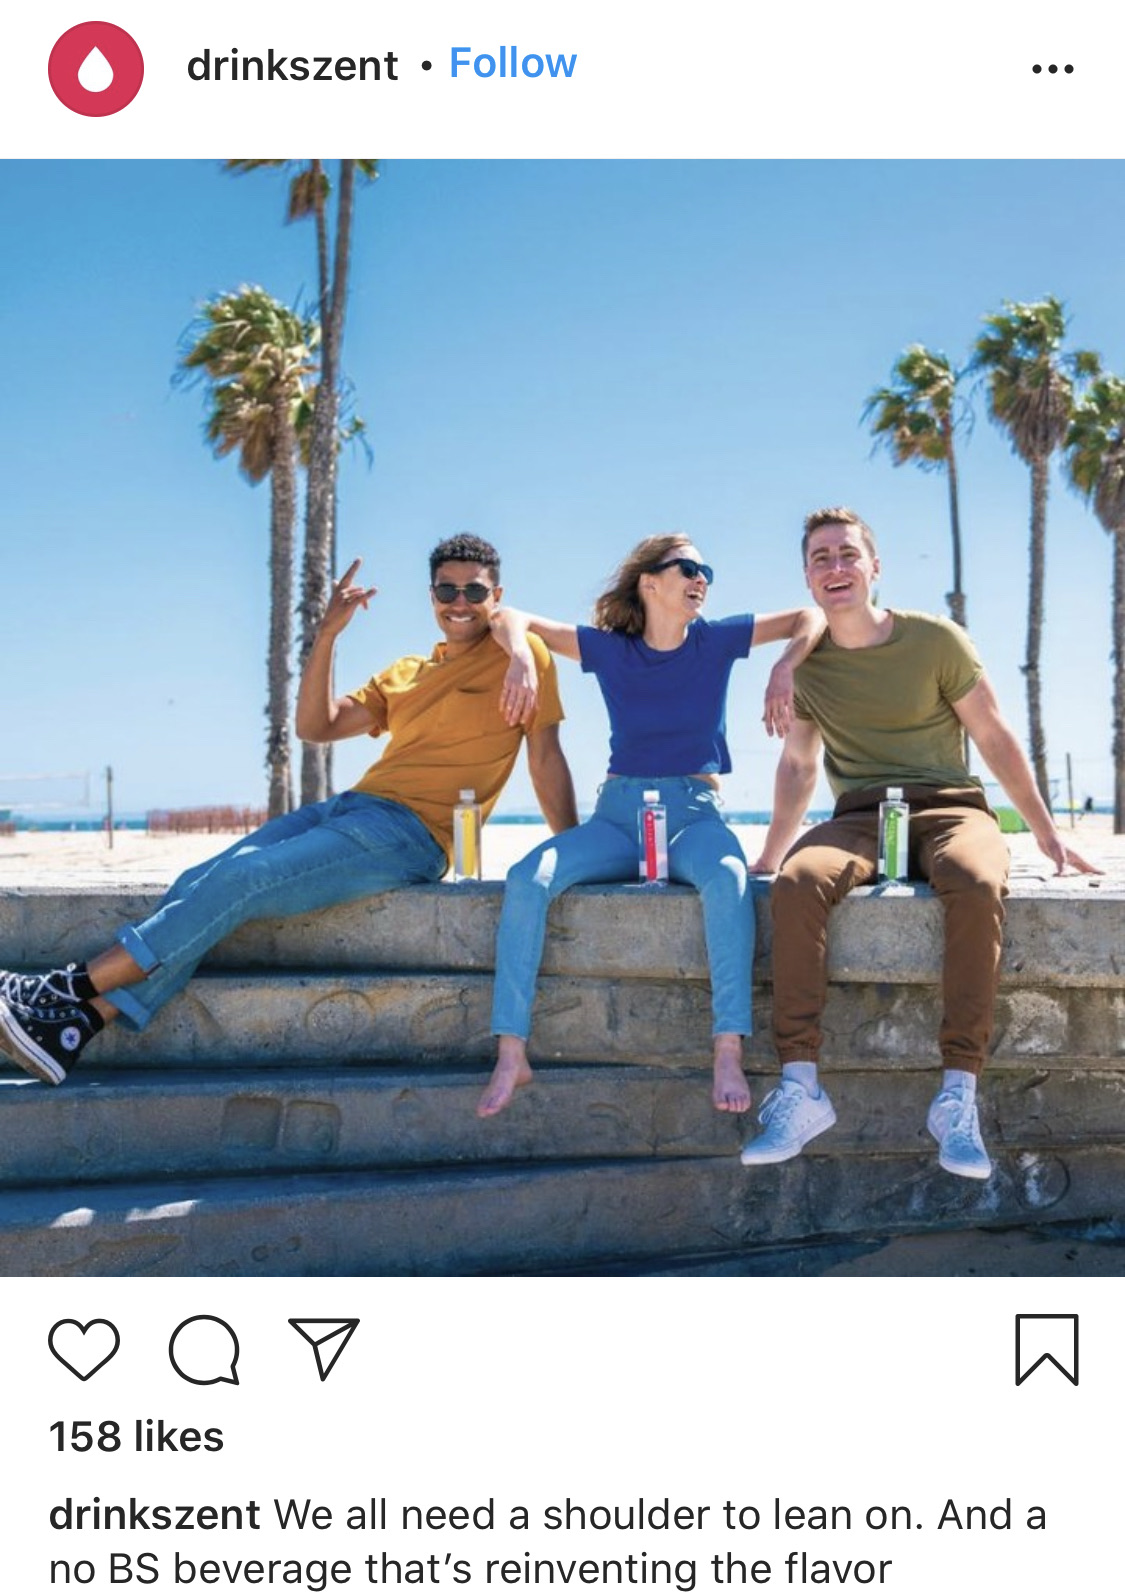Tap the heart icon to like the post
Viewport: 1125px width, 1594px height.
point(84,1349)
